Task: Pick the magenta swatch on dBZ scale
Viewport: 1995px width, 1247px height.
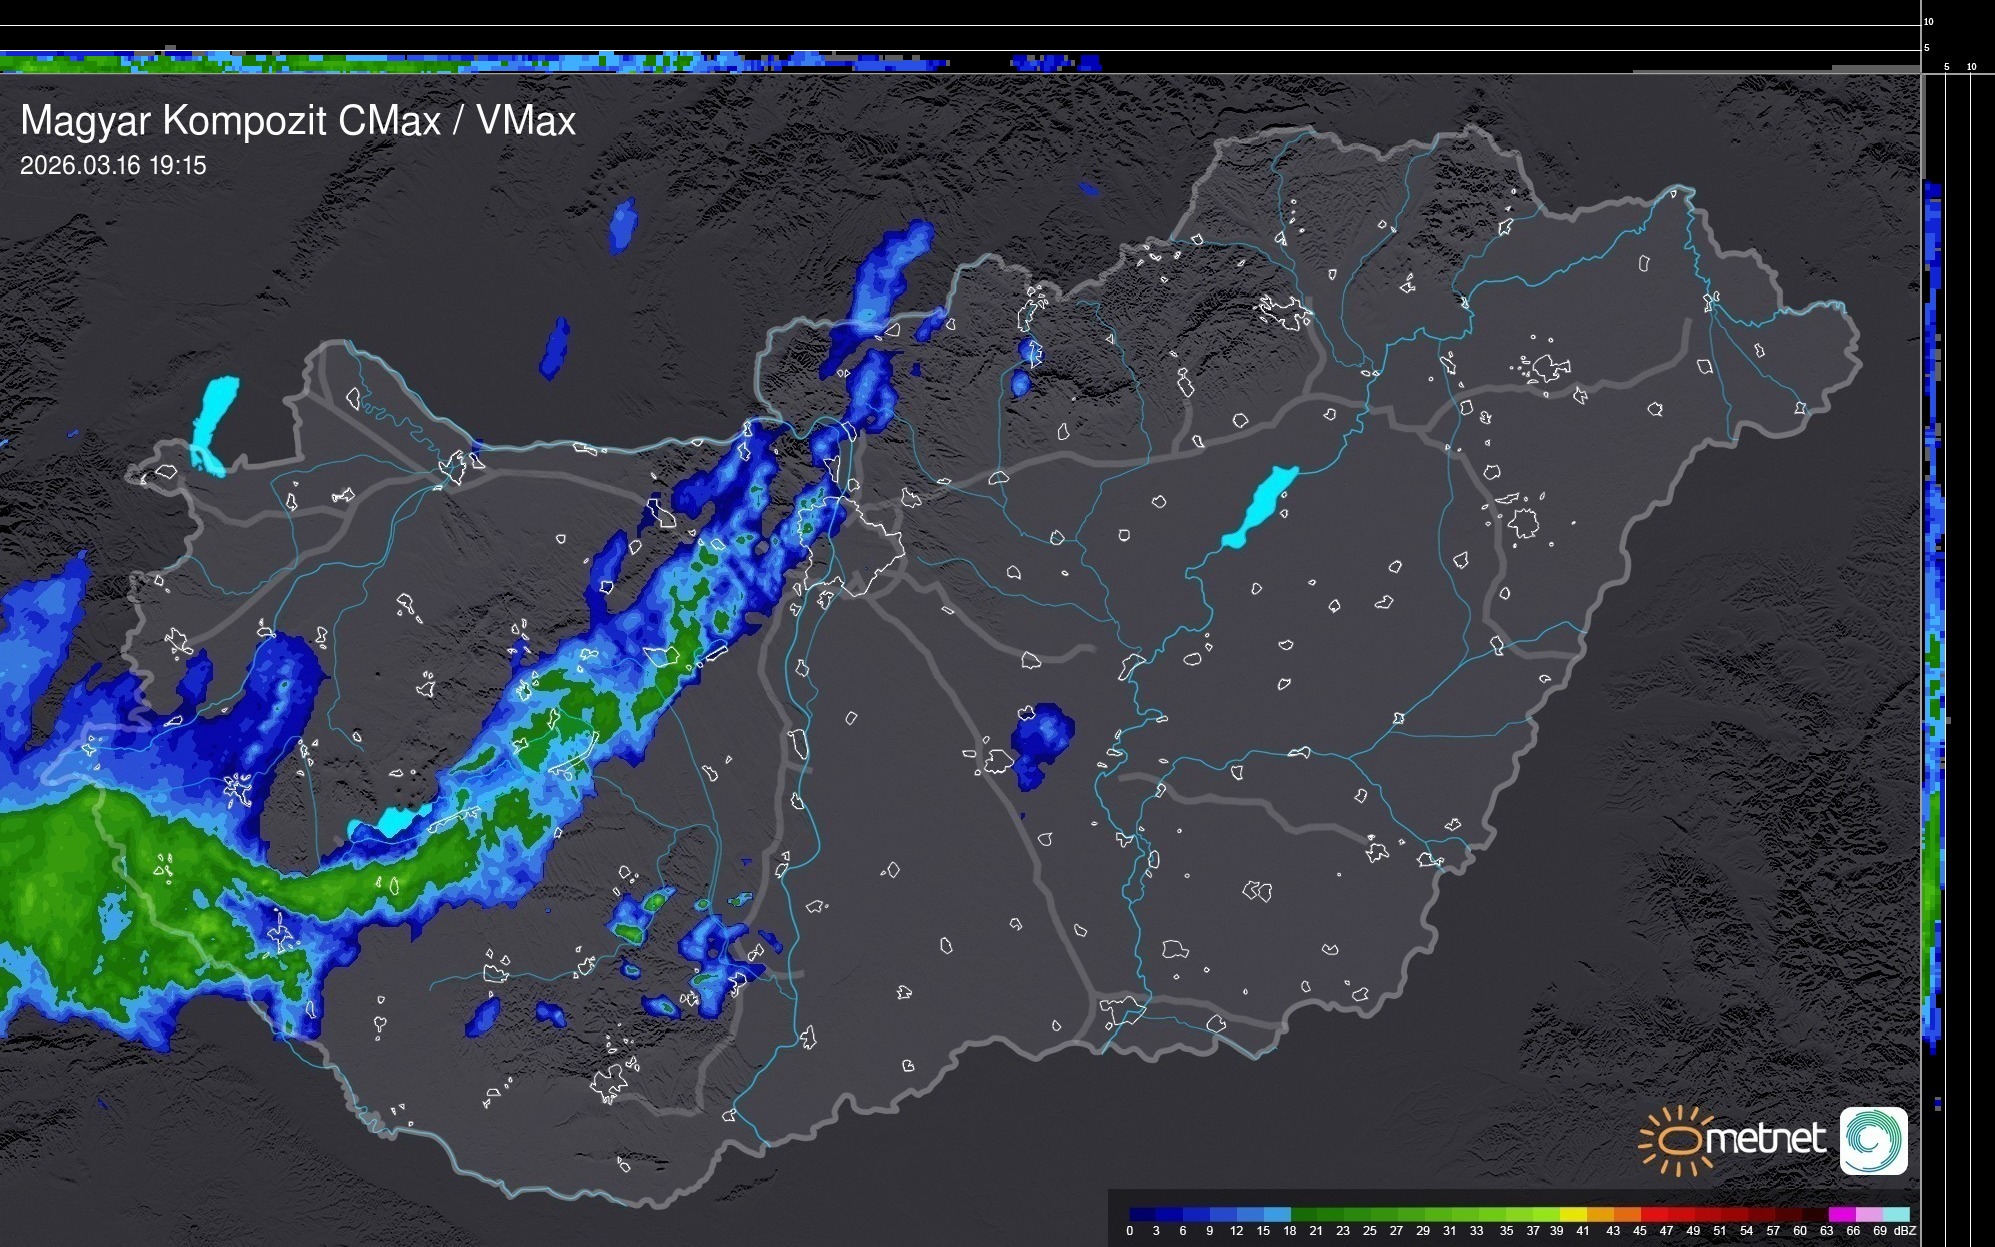Action: (1841, 1214)
